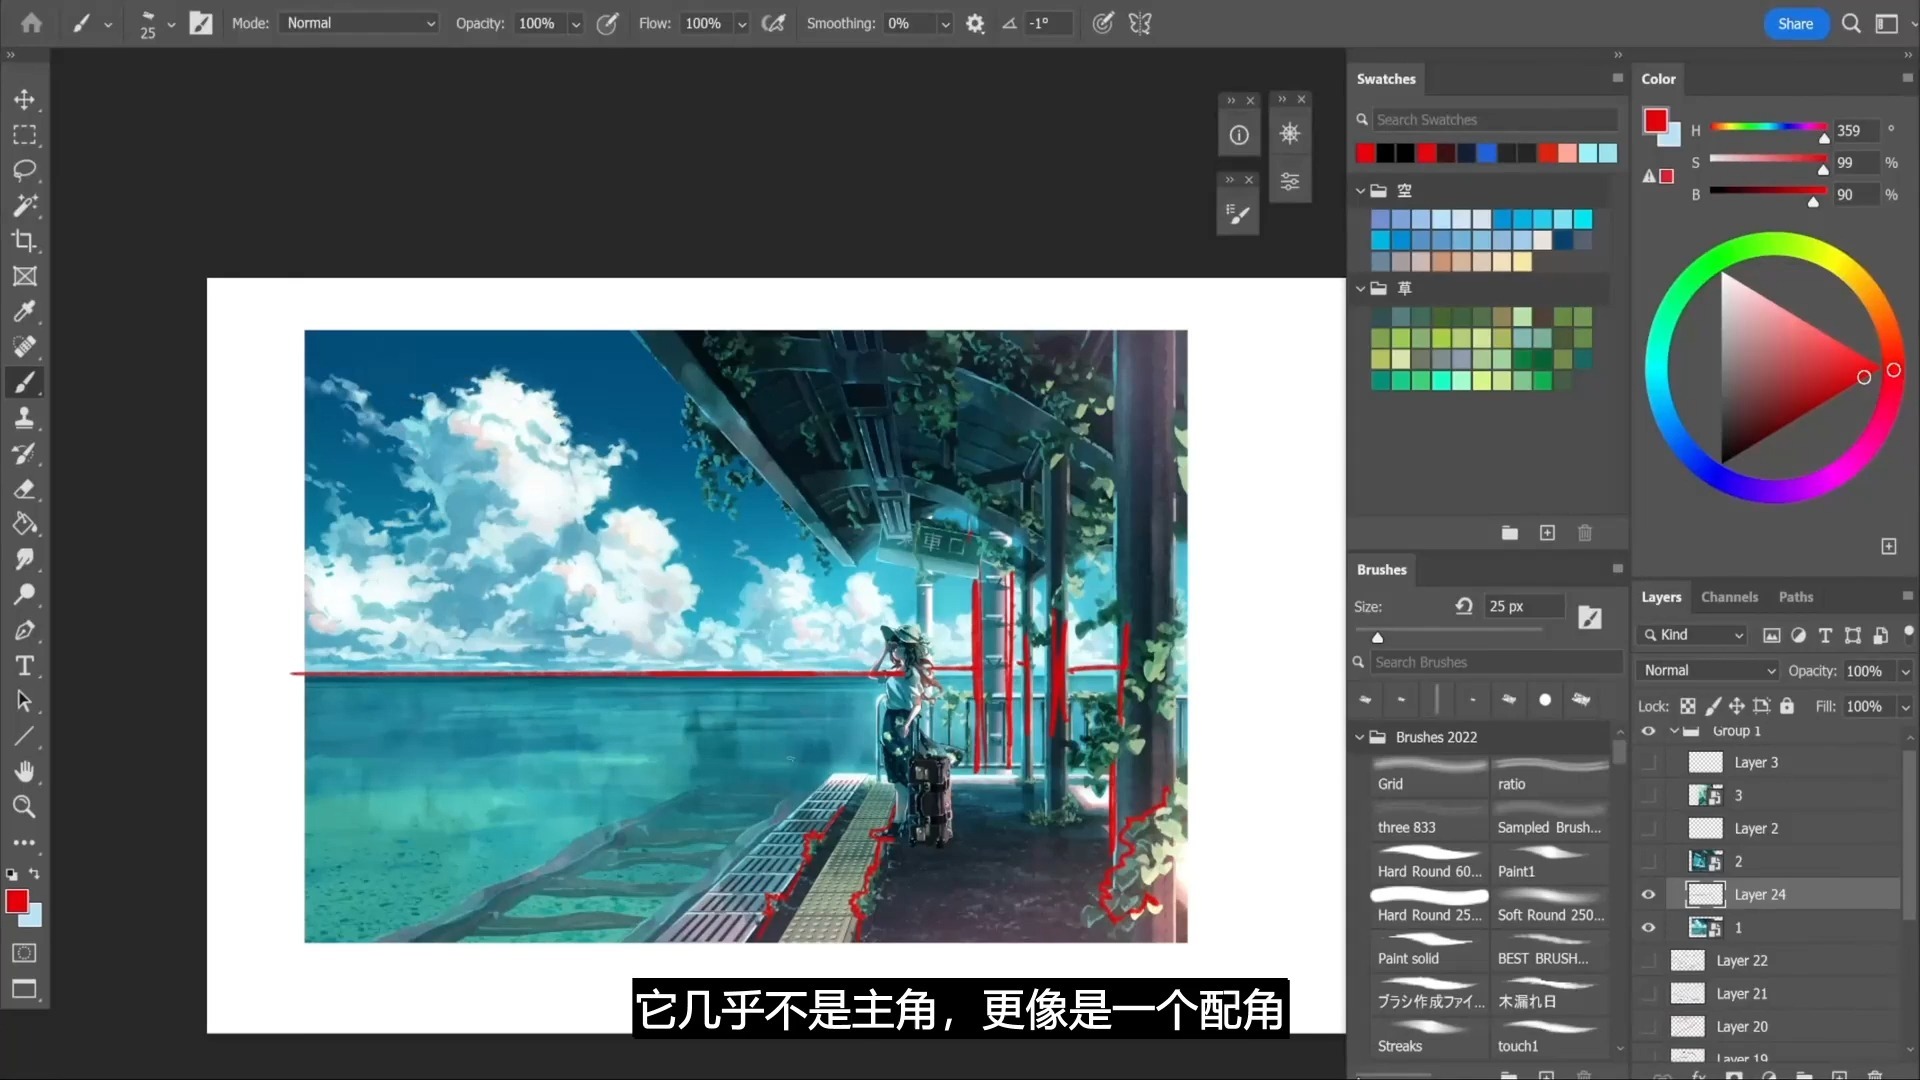This screenshot has height=1080, width=1920.
Task: Select the Lasso tool
Action: click(x=24, y=170)
